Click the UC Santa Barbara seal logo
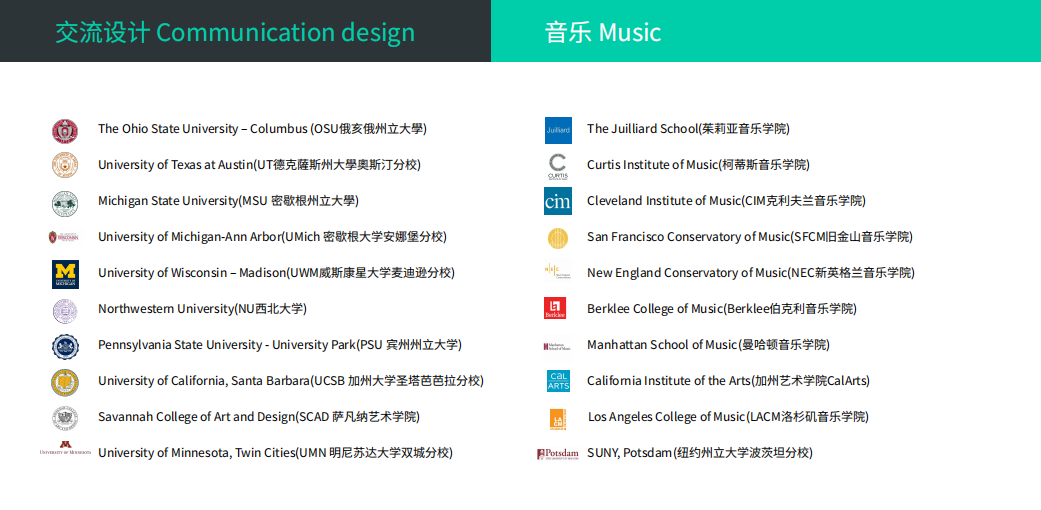Screen dimensions: 1041x510 (65, 382)
